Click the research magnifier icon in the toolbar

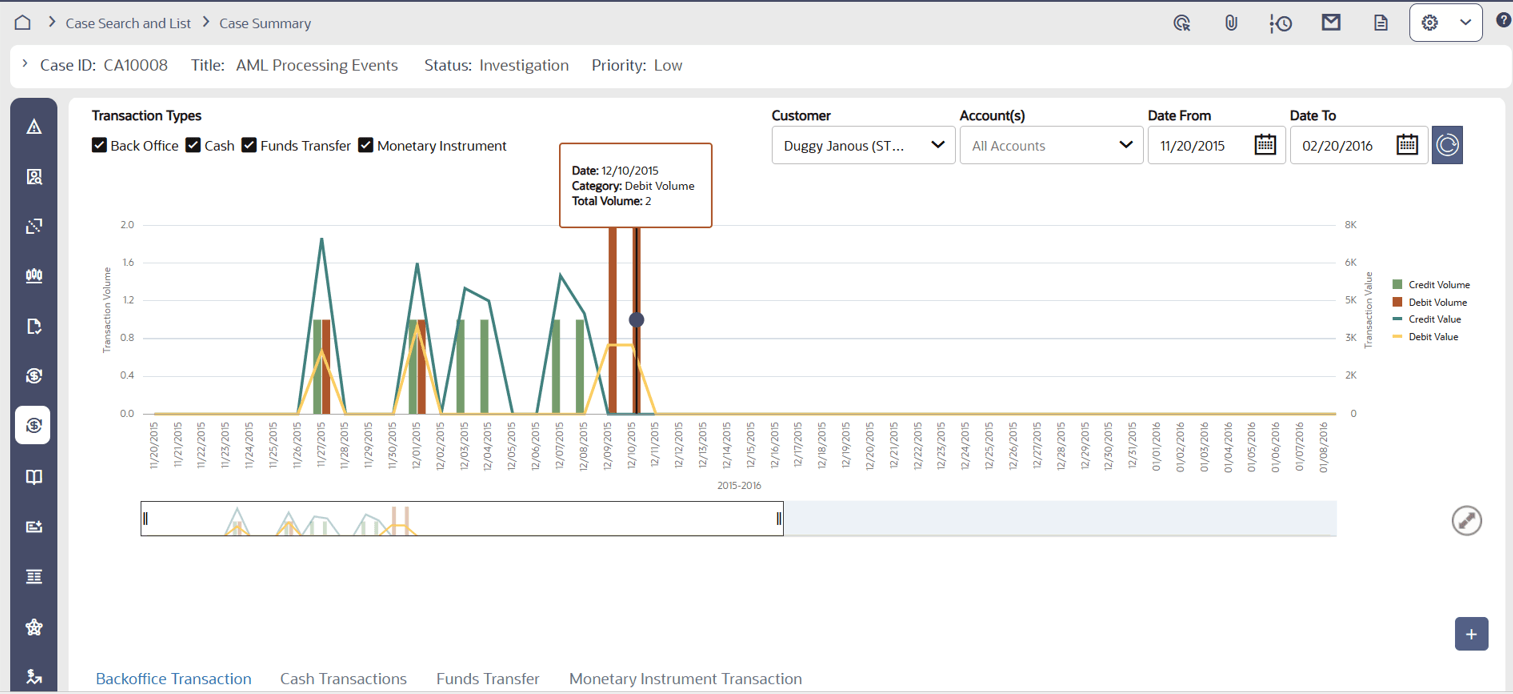click(1182, 21)
